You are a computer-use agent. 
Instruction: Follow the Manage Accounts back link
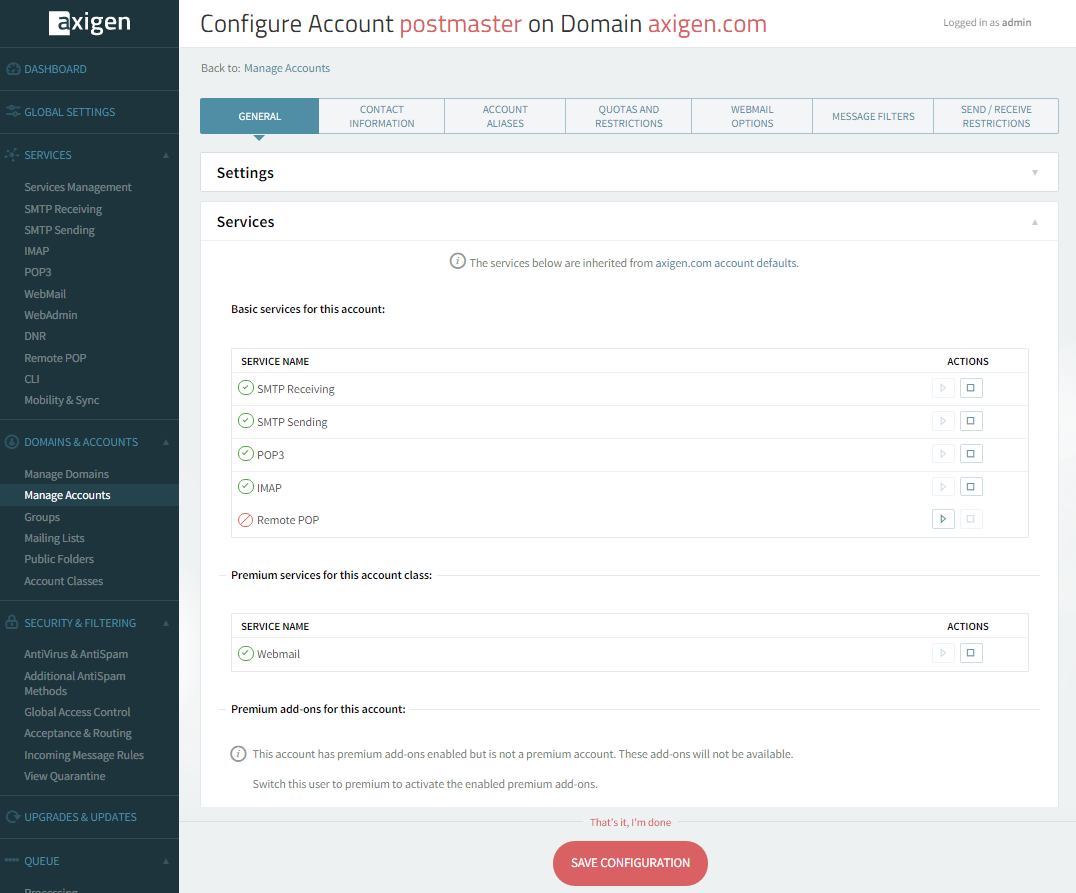287,68
